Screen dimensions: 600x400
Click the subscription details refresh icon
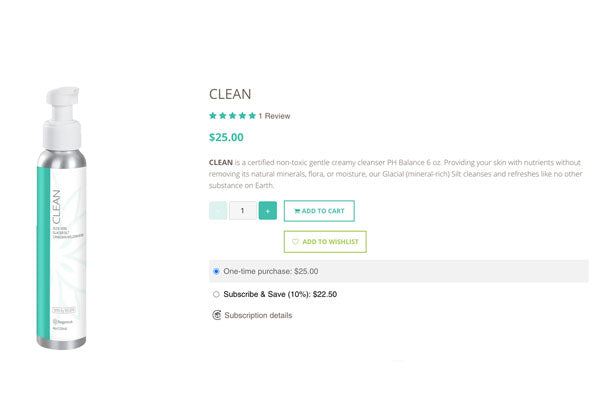(217, 315)
